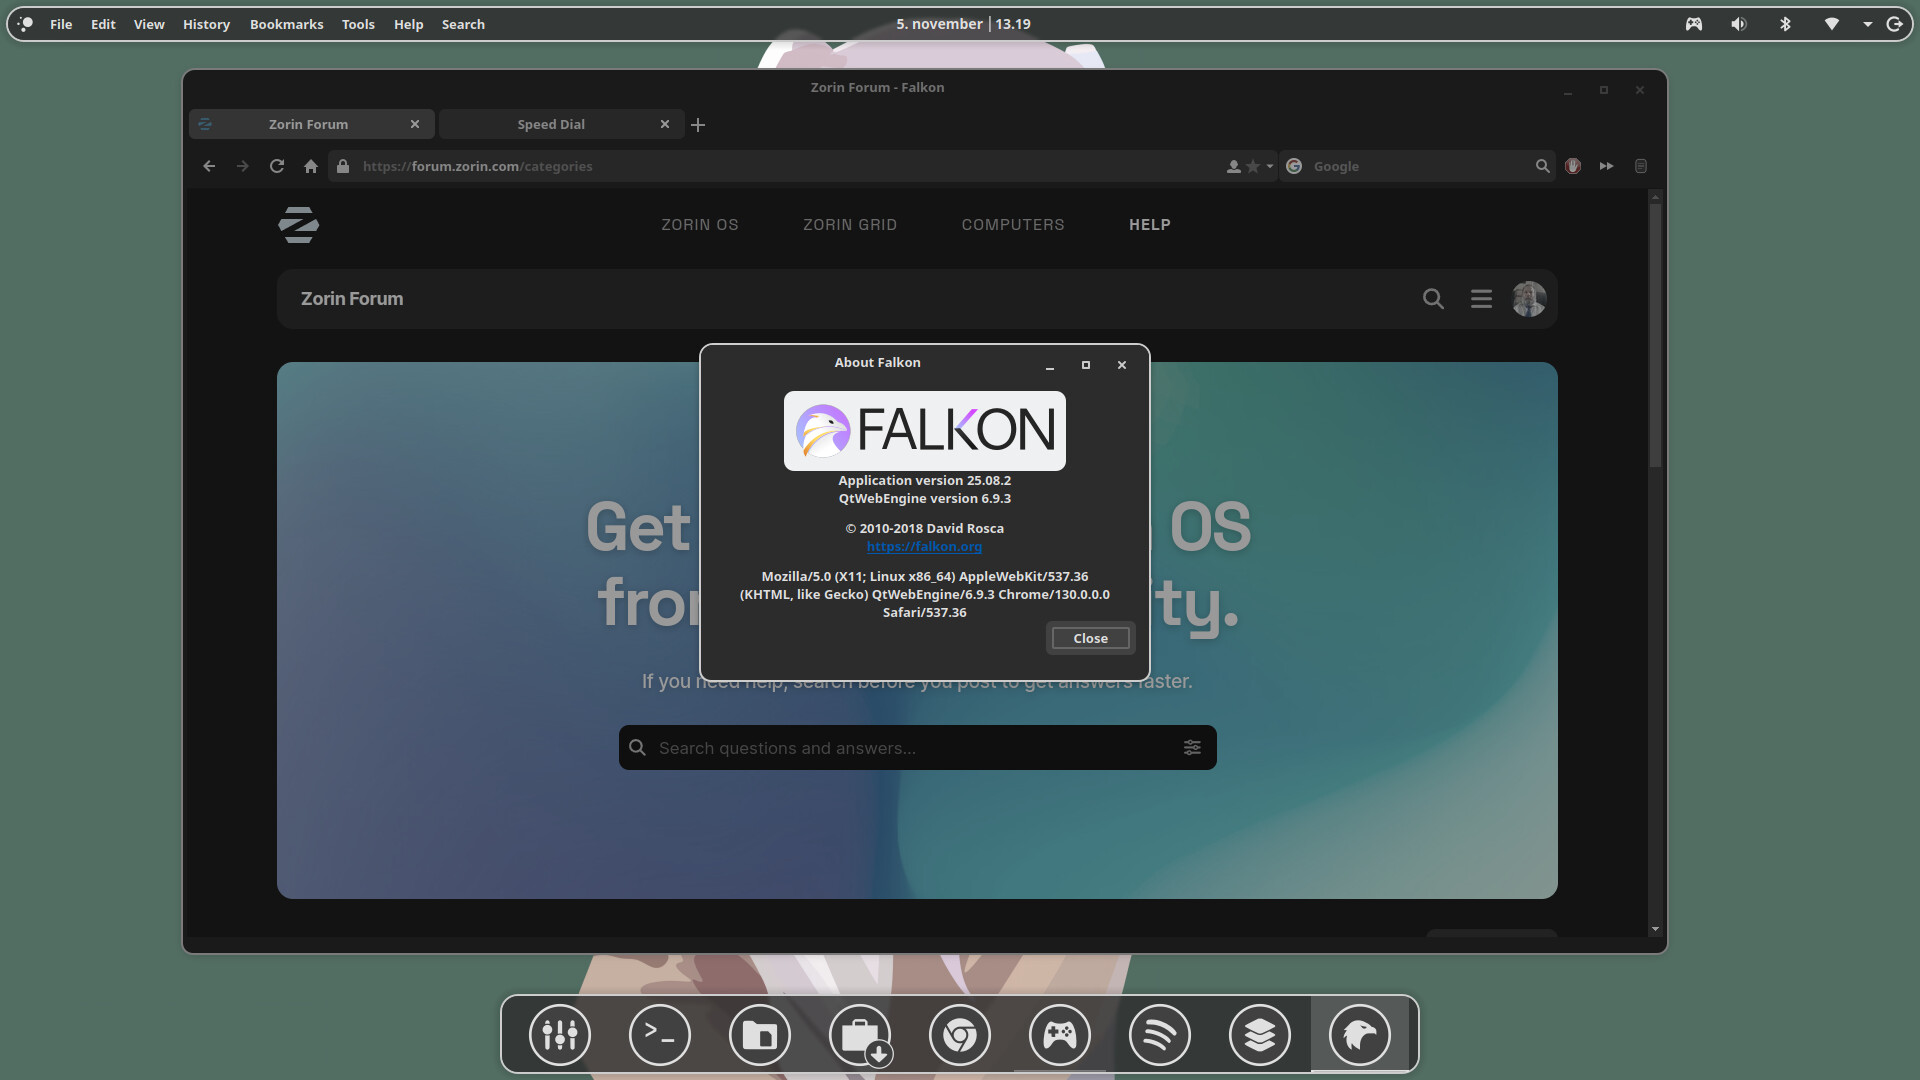Reload the current page
The height and width of the screenshot is (1080, 1920).
click(x=277, y=166)
